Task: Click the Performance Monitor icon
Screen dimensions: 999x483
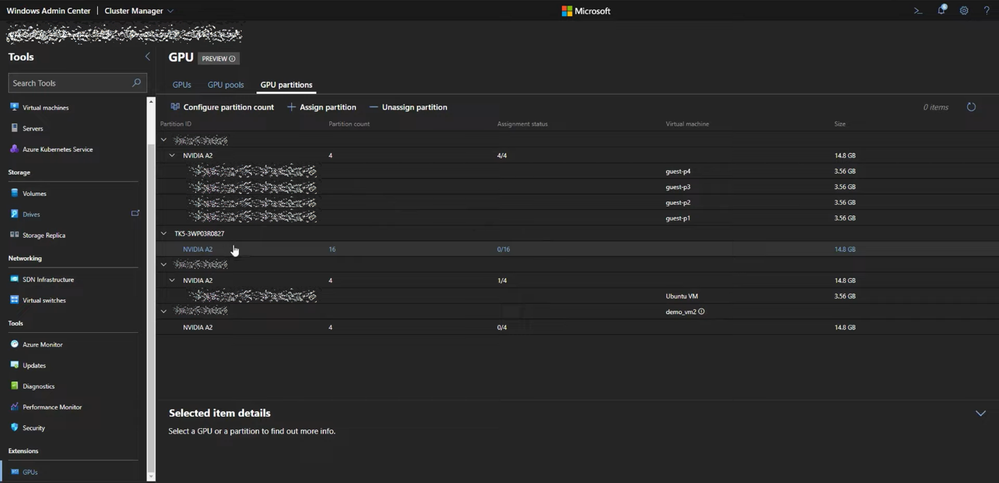Action: pyautogui.click(x=15, y=407)
